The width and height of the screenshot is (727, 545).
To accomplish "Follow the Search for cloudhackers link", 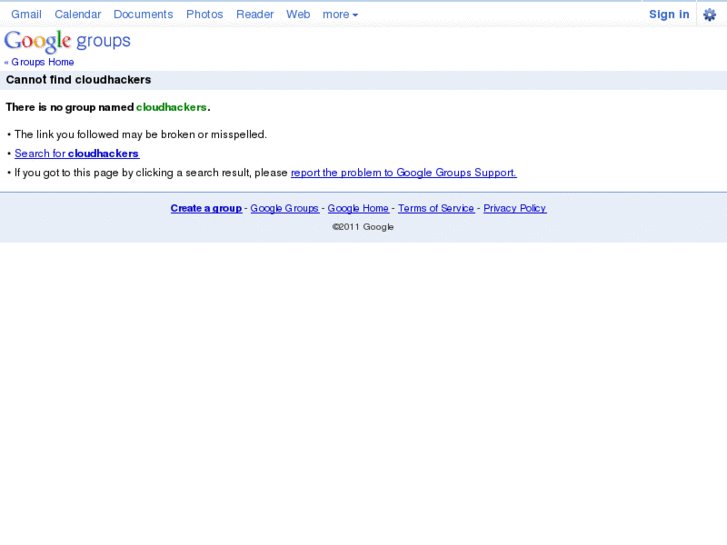I will 77,154.
